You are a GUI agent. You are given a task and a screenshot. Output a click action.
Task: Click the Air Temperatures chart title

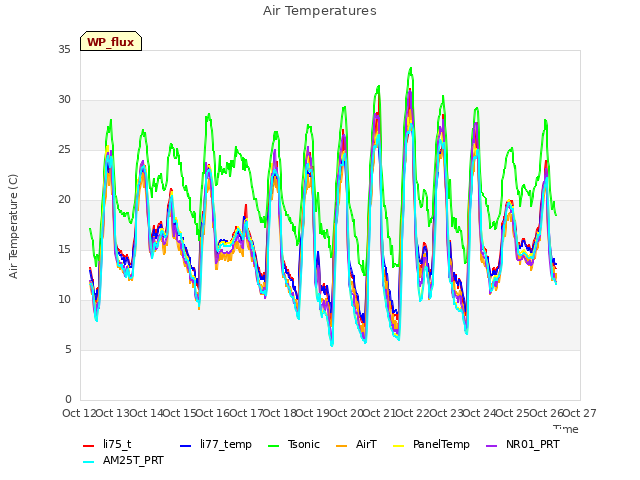[x=320, y=11]
